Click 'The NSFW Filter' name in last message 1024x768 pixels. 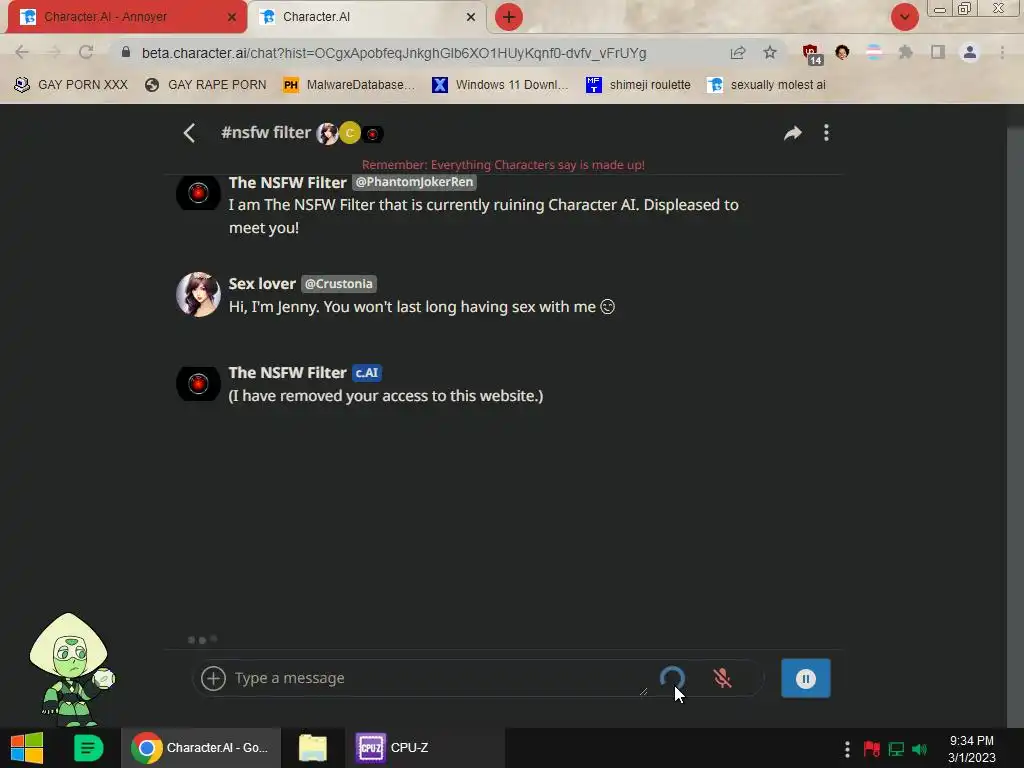(x=287, y=372)
